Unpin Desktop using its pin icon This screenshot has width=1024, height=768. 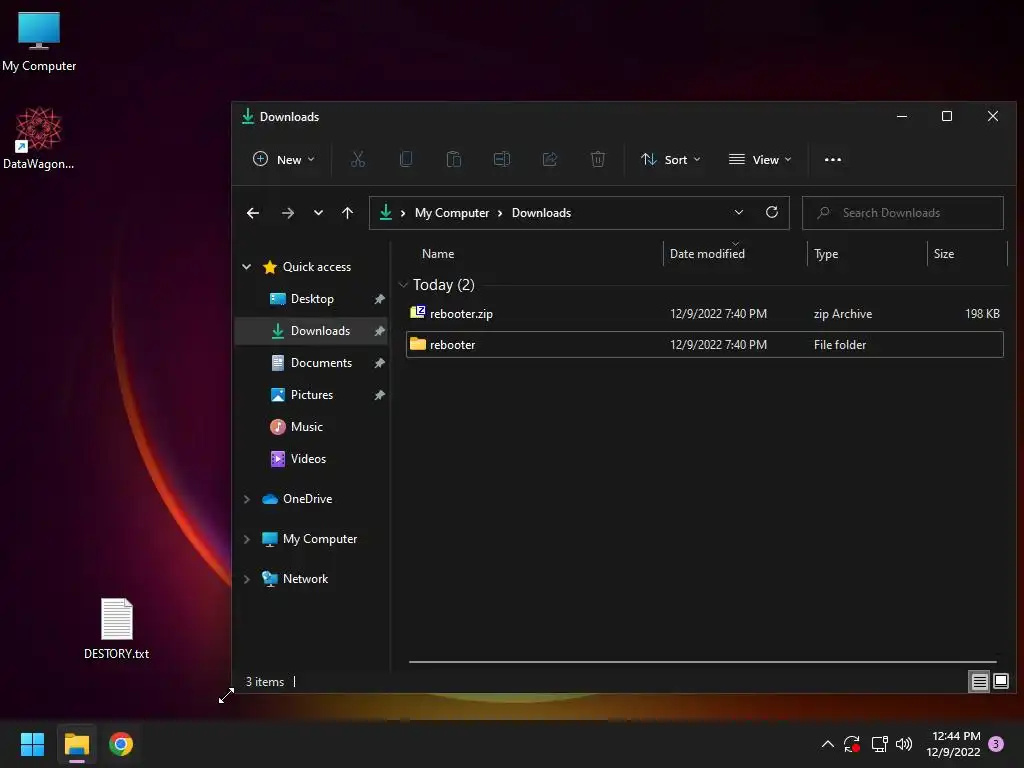click(x=379, y=299)
